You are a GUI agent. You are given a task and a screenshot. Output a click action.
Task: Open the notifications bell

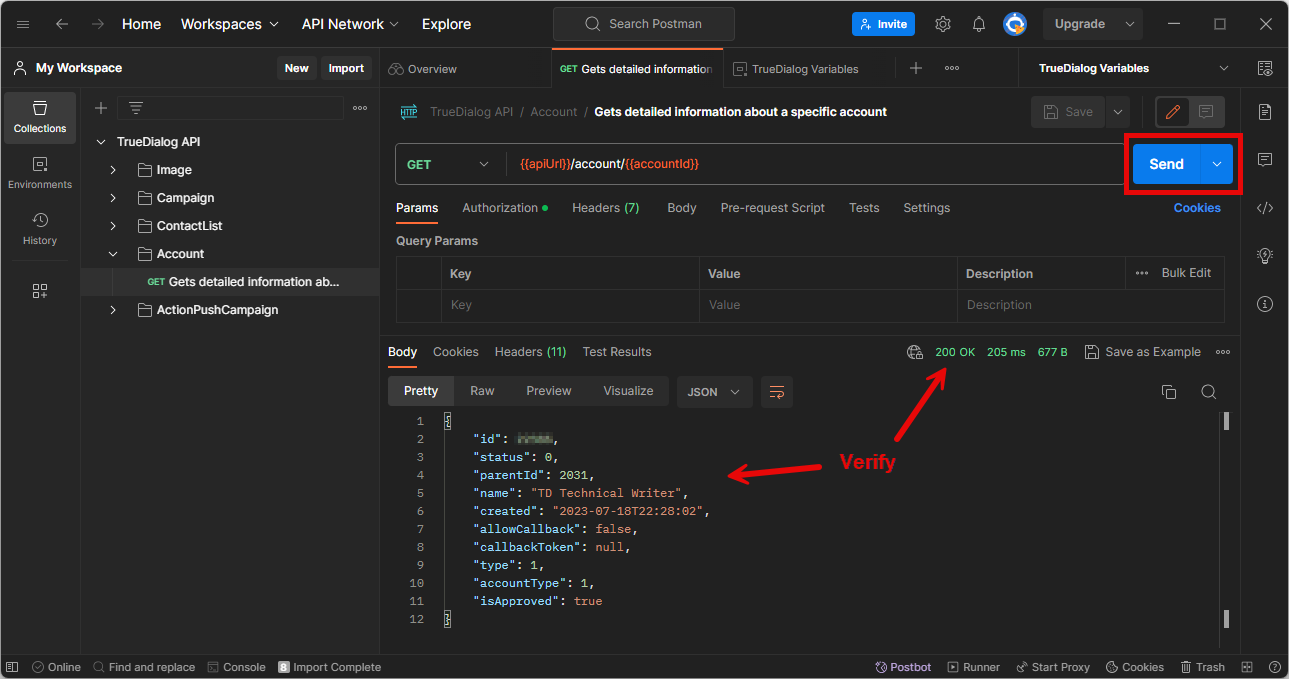(x=979, y=24)
